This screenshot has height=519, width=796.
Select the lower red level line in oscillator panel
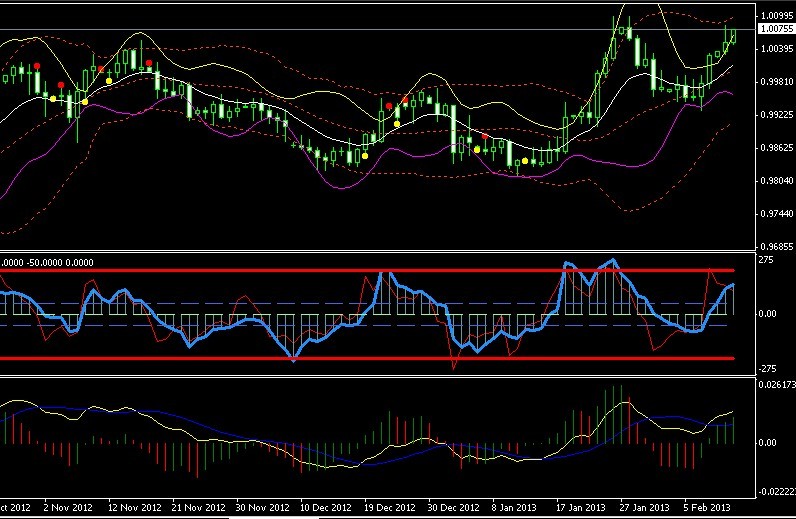click(367, 358)
